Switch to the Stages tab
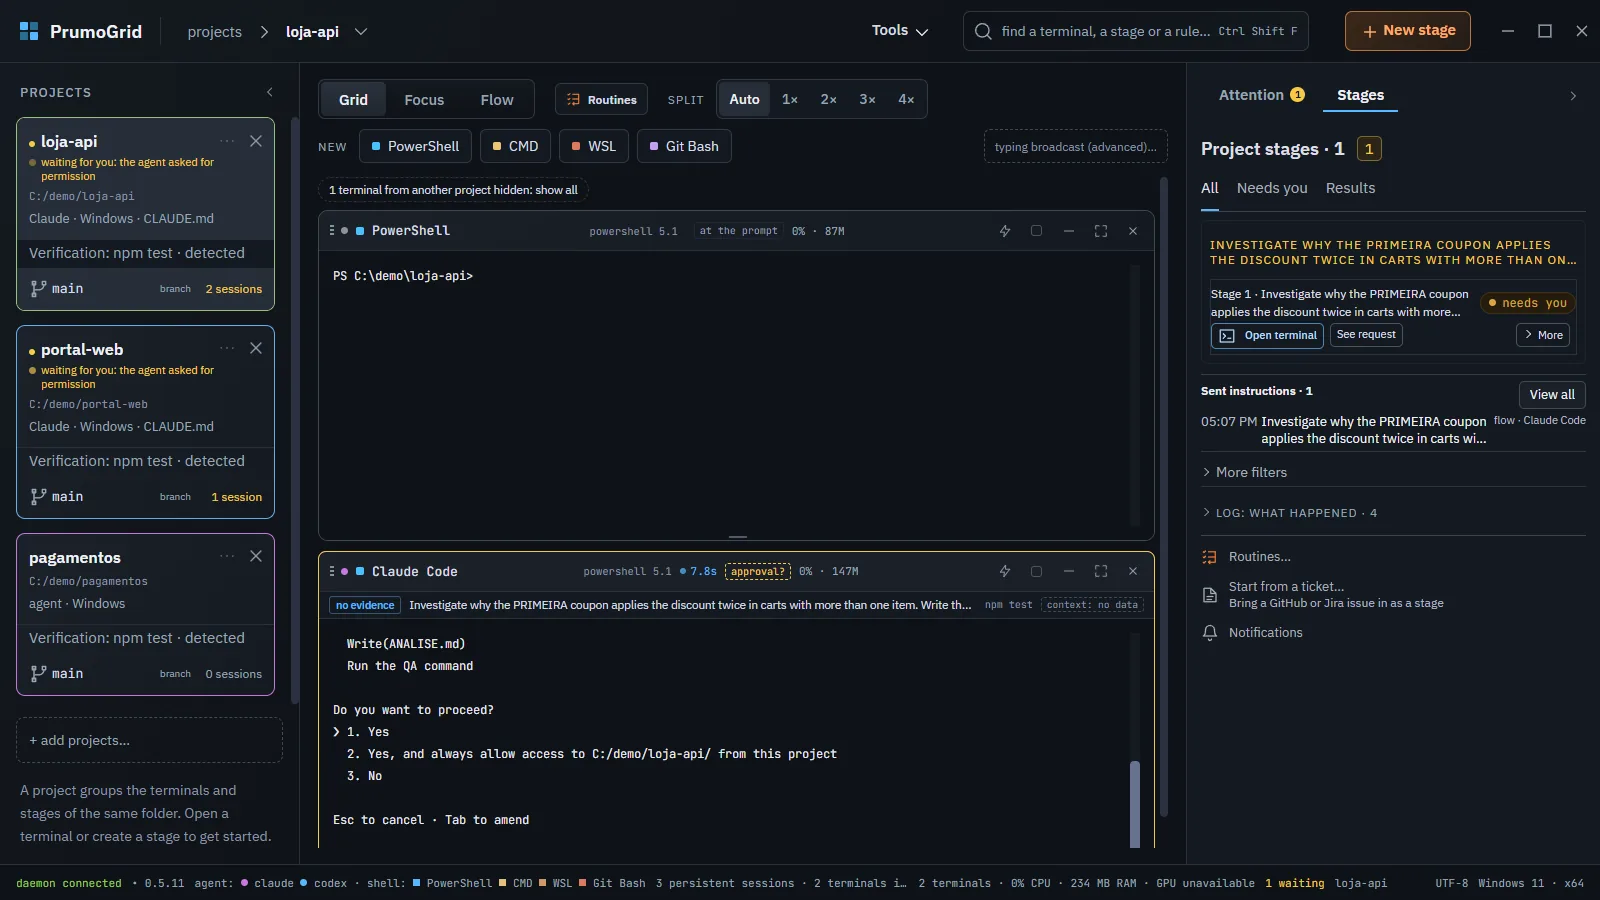The width and height of the screenshot is (1600, 900). coord(1360,95)
